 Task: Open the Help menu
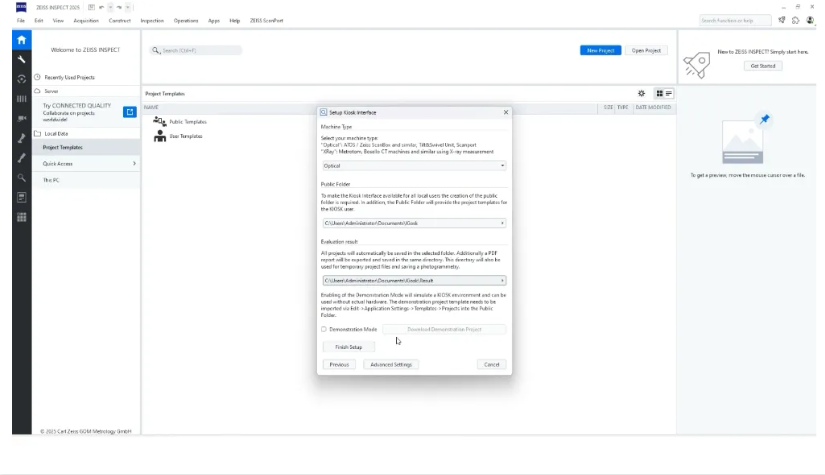[x=235, y=21]
